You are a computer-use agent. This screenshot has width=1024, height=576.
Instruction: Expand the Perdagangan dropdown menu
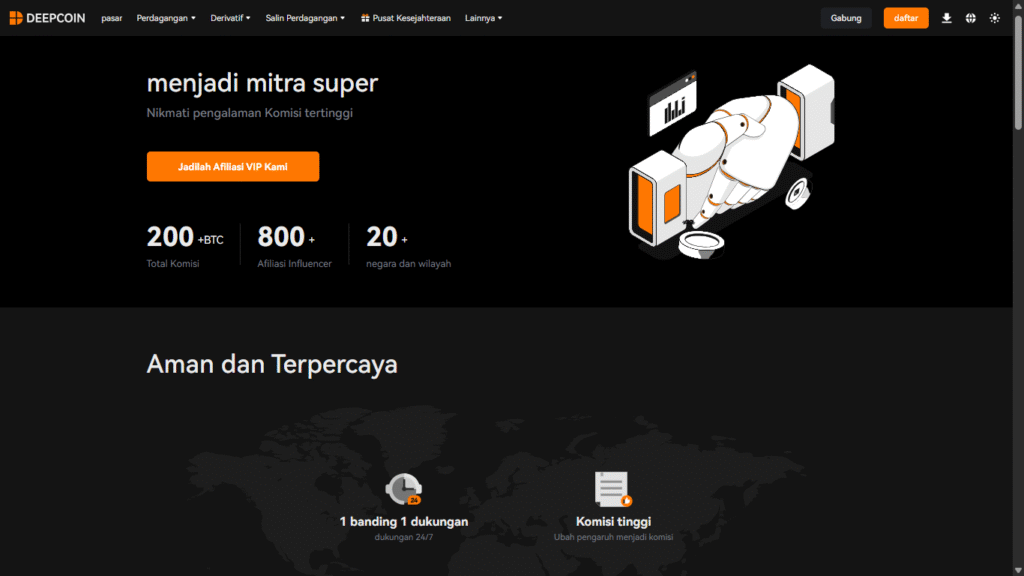pos(165,17)
